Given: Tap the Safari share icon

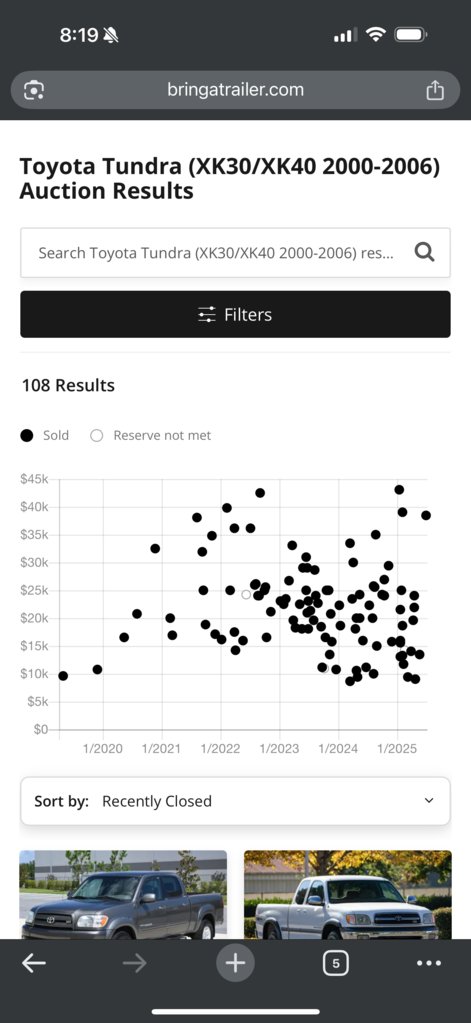Looking at the screenshot, I should [435, 90].
